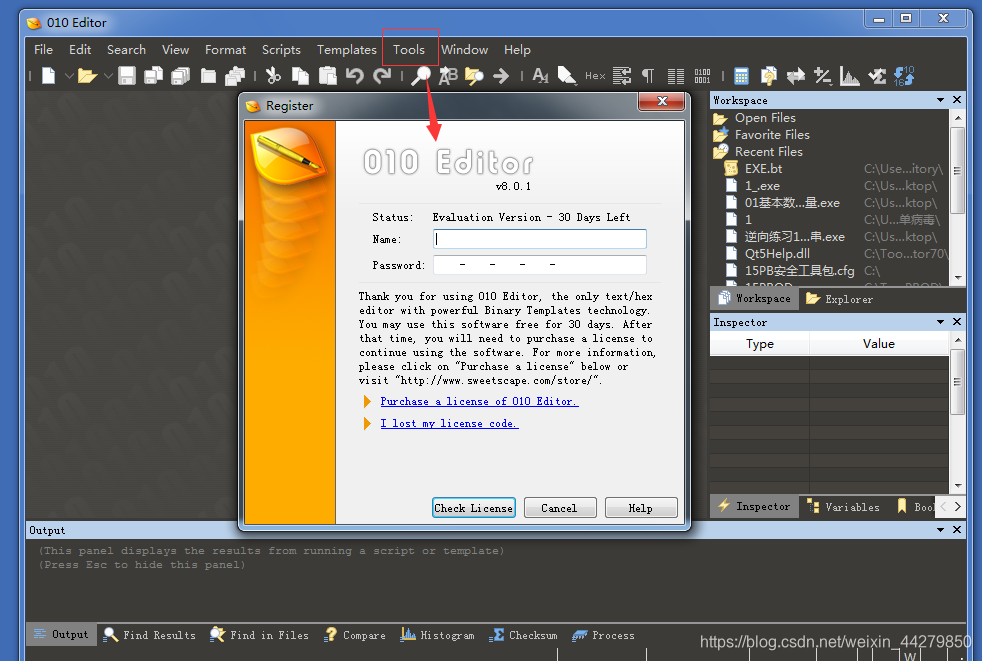Close the Register dialog

click(662, 101)
